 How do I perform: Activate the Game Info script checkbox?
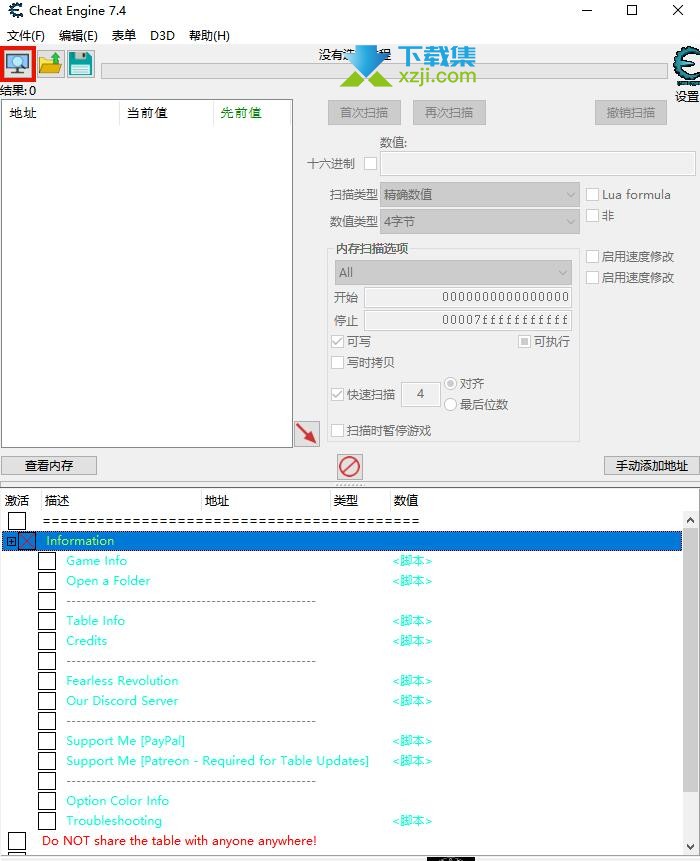[x=47, y=561]
